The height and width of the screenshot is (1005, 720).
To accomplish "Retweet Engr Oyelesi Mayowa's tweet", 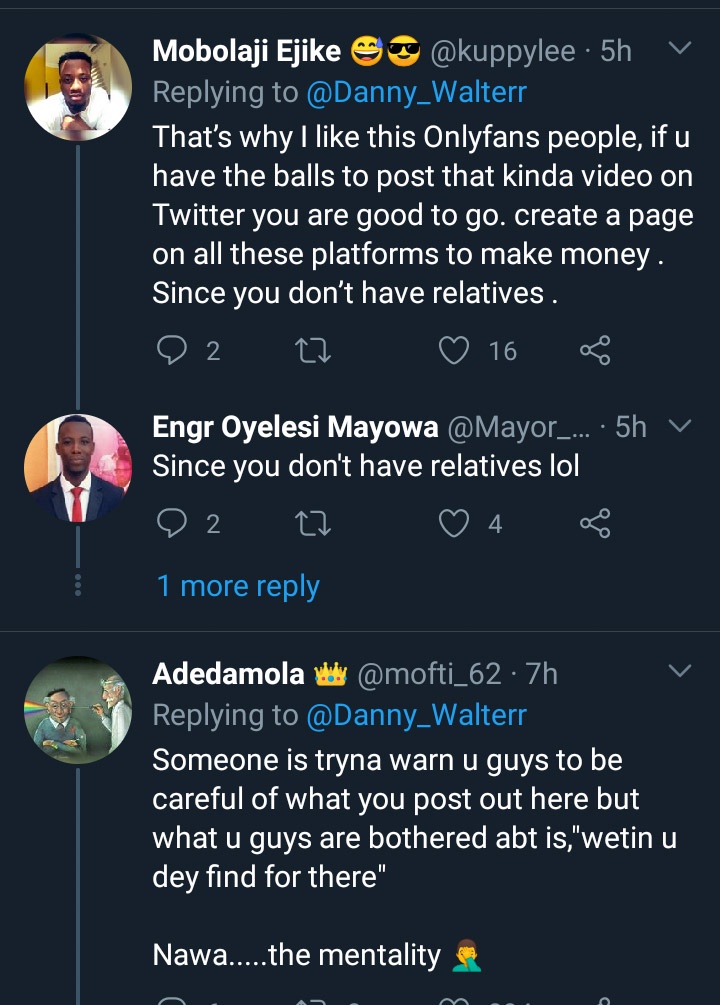I will (315, 523).
